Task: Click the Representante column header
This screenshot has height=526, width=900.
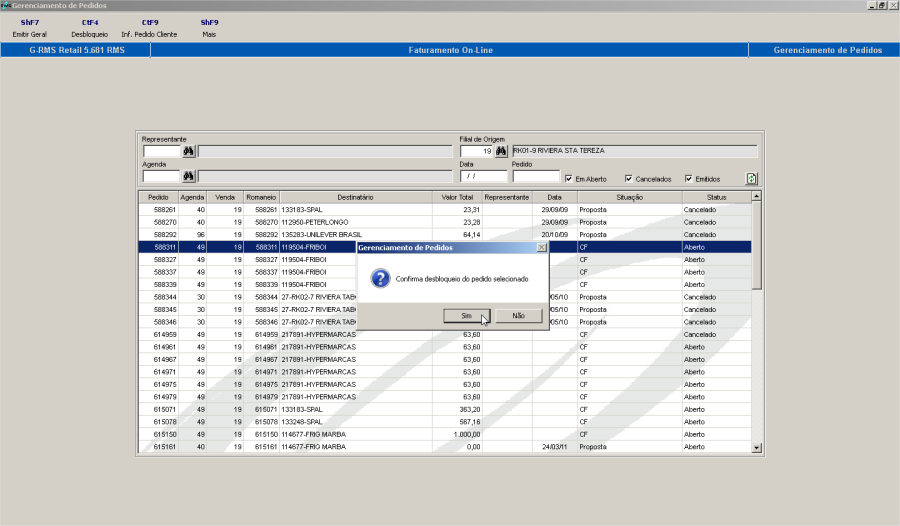Action: point(507,197)
